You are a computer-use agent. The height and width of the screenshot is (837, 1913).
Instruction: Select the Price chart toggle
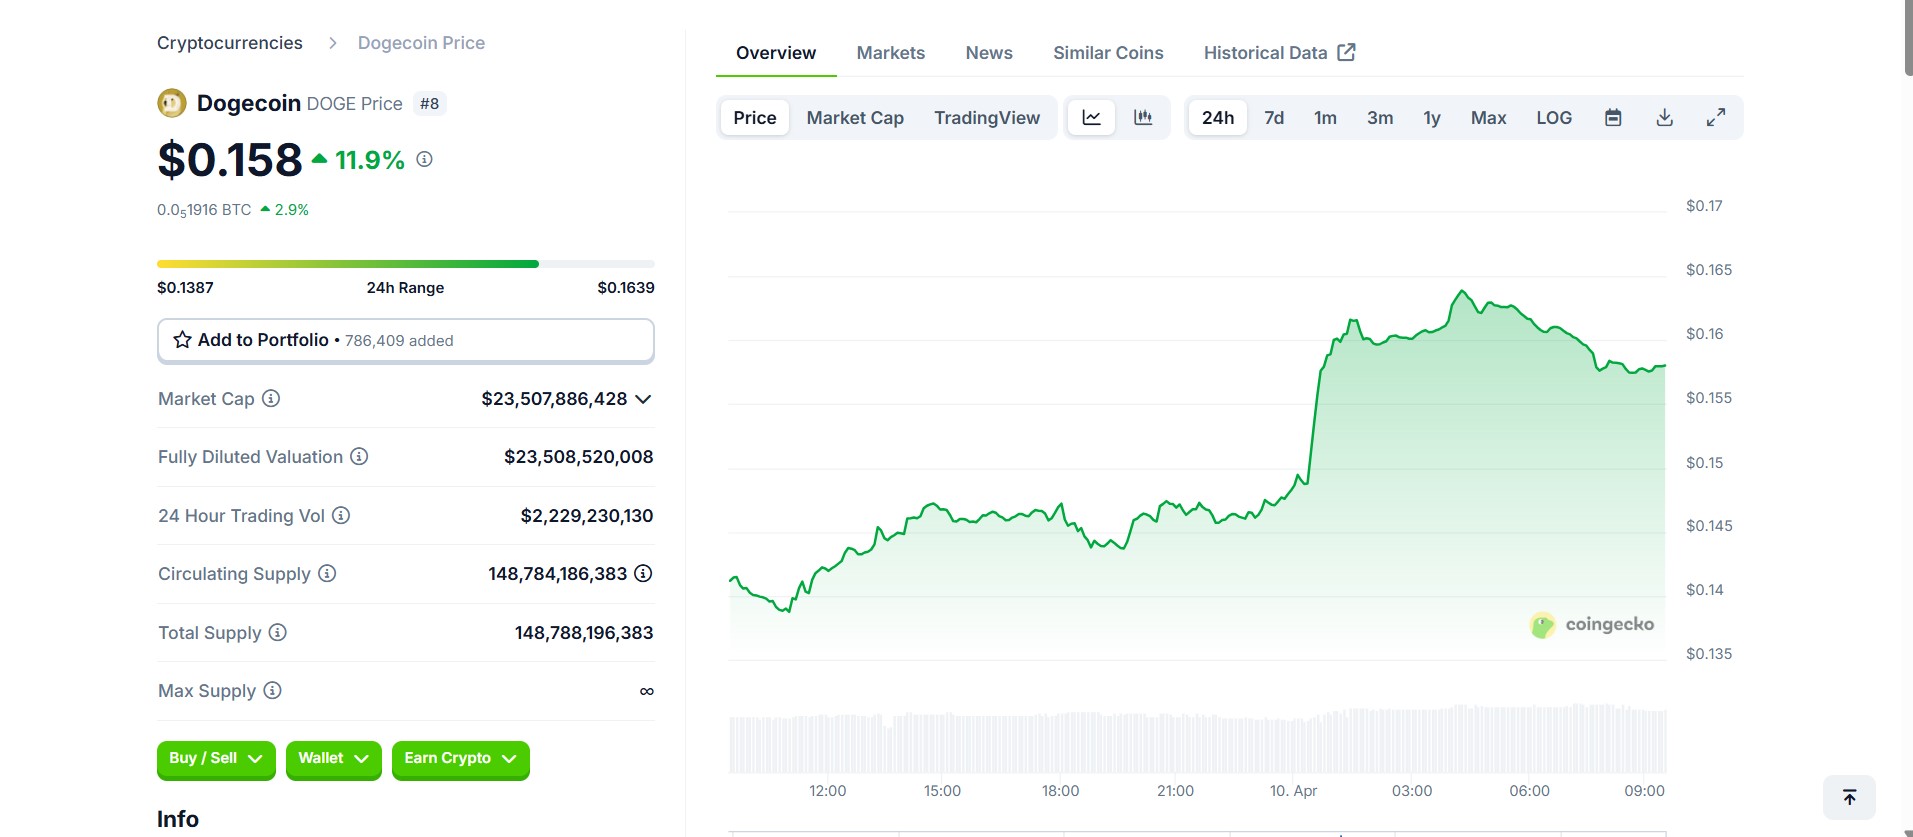tap(755, 118)
